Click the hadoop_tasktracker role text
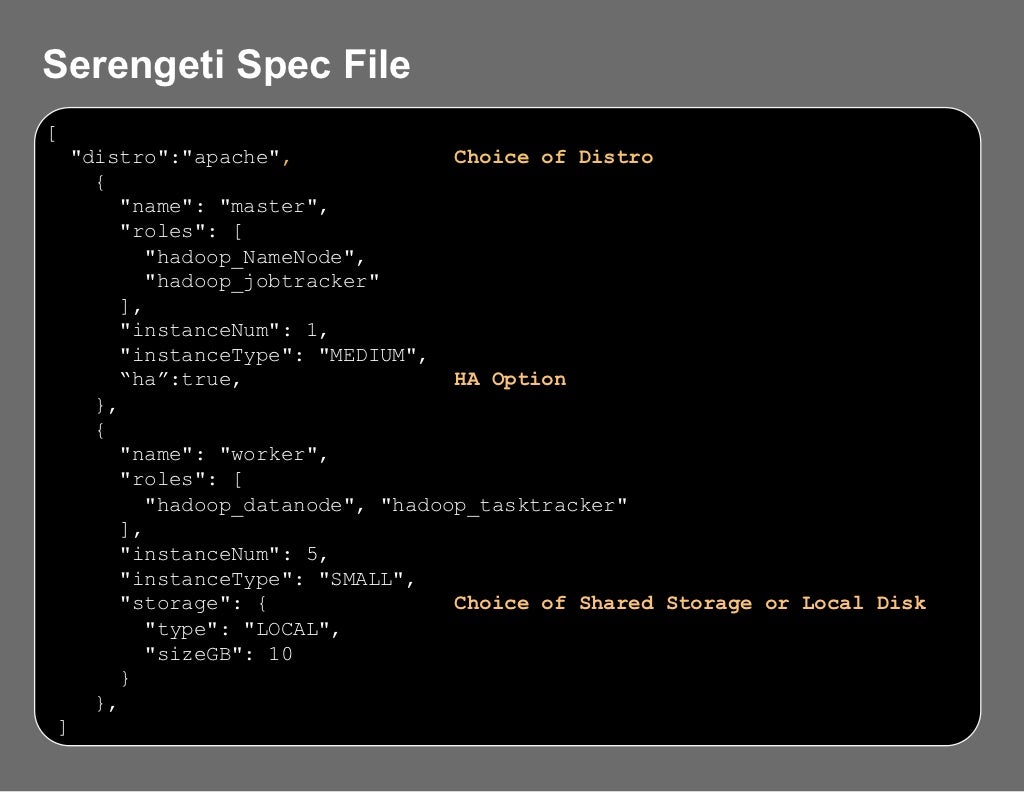 (505, 506)
